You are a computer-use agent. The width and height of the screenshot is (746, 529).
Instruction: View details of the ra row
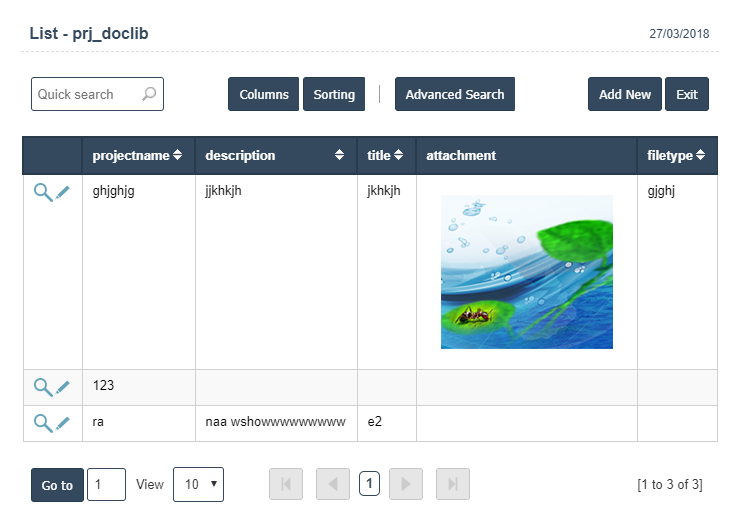(43, 423)
